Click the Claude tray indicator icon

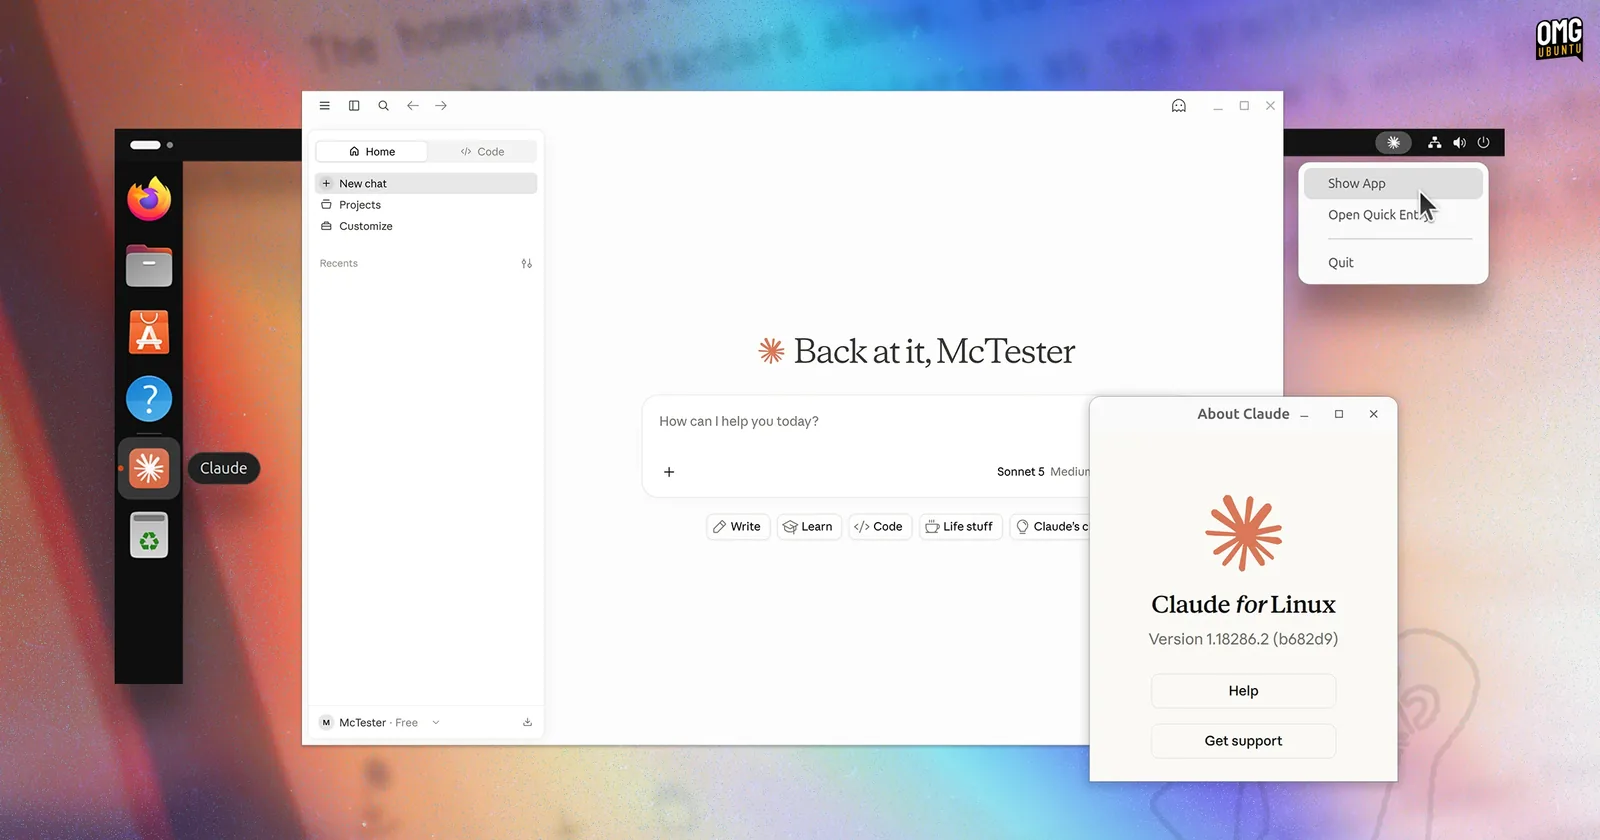pos(1393,142)
